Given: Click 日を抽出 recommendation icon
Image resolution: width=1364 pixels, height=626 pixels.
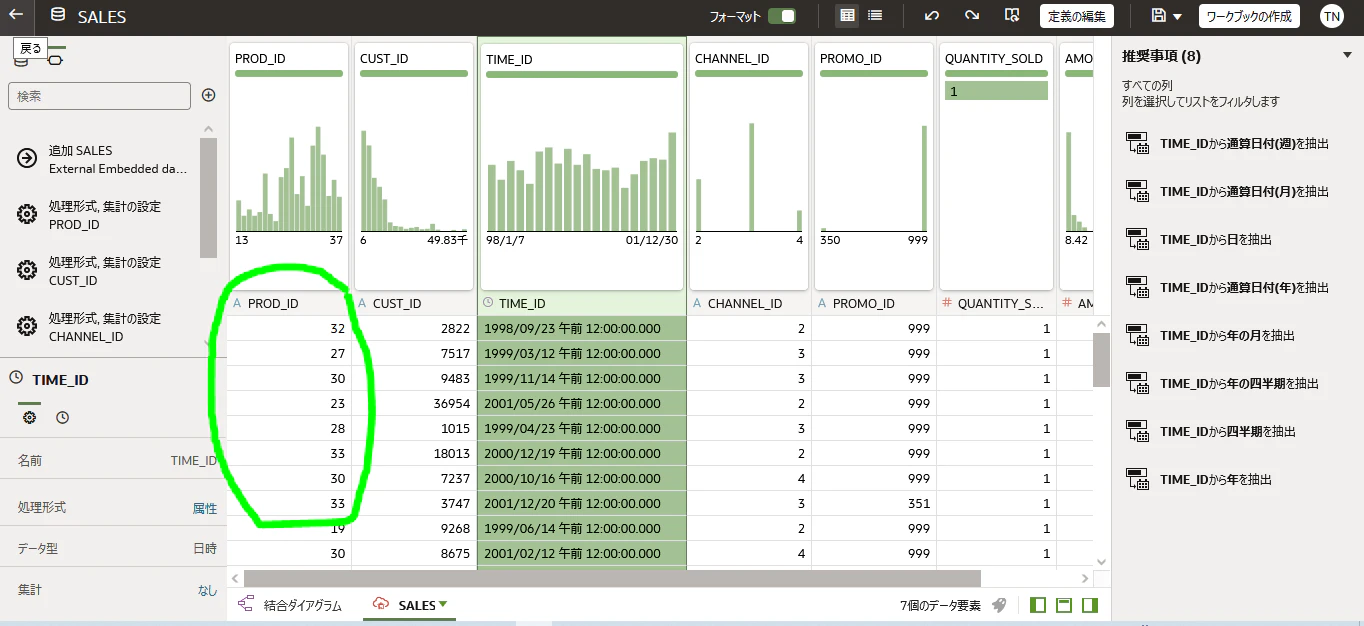Looking at the screenshot, I should pyautogui.click(x=1138, y=239).
